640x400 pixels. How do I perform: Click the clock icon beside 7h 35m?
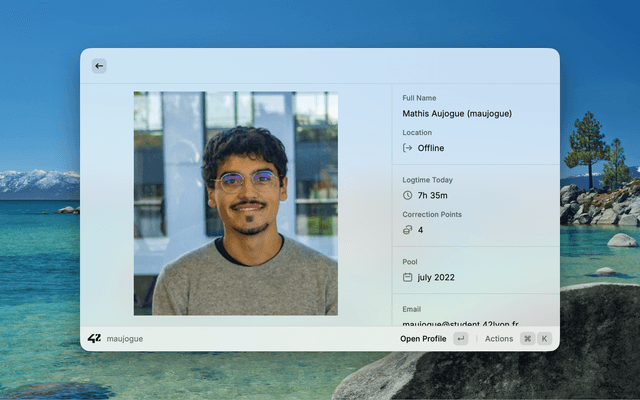click(x=407, y=196)
